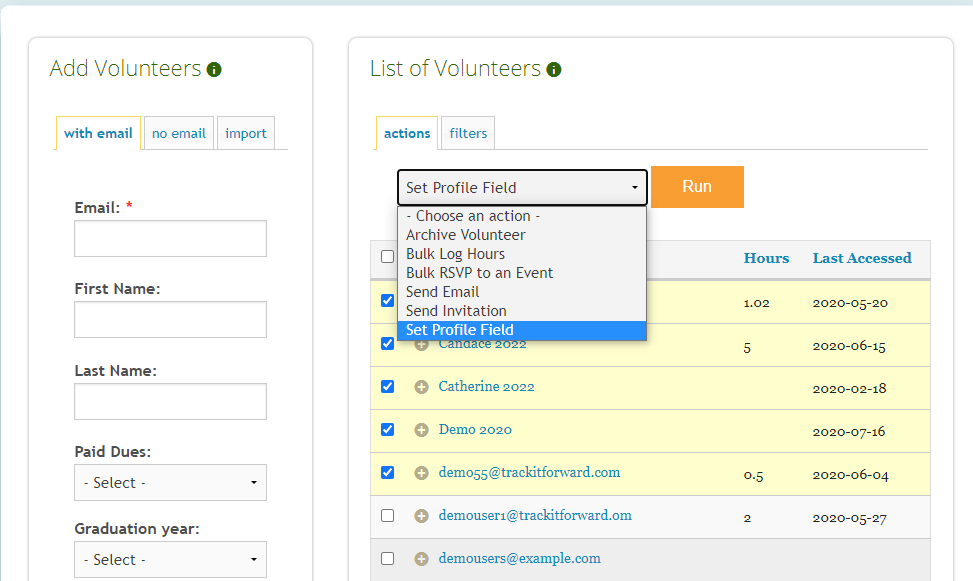973x581 pixels.
Task: Expand plus icon beside demousers@example.com
Action: (421, 559)
